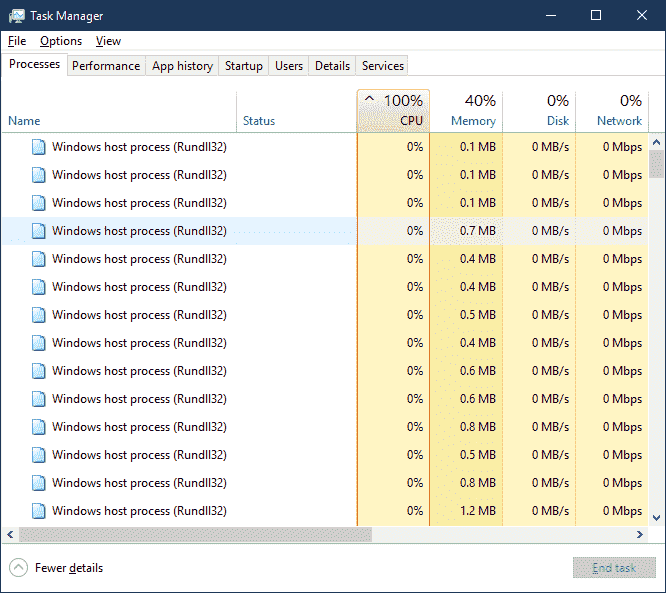Open the Options menu

coord(61,41)
